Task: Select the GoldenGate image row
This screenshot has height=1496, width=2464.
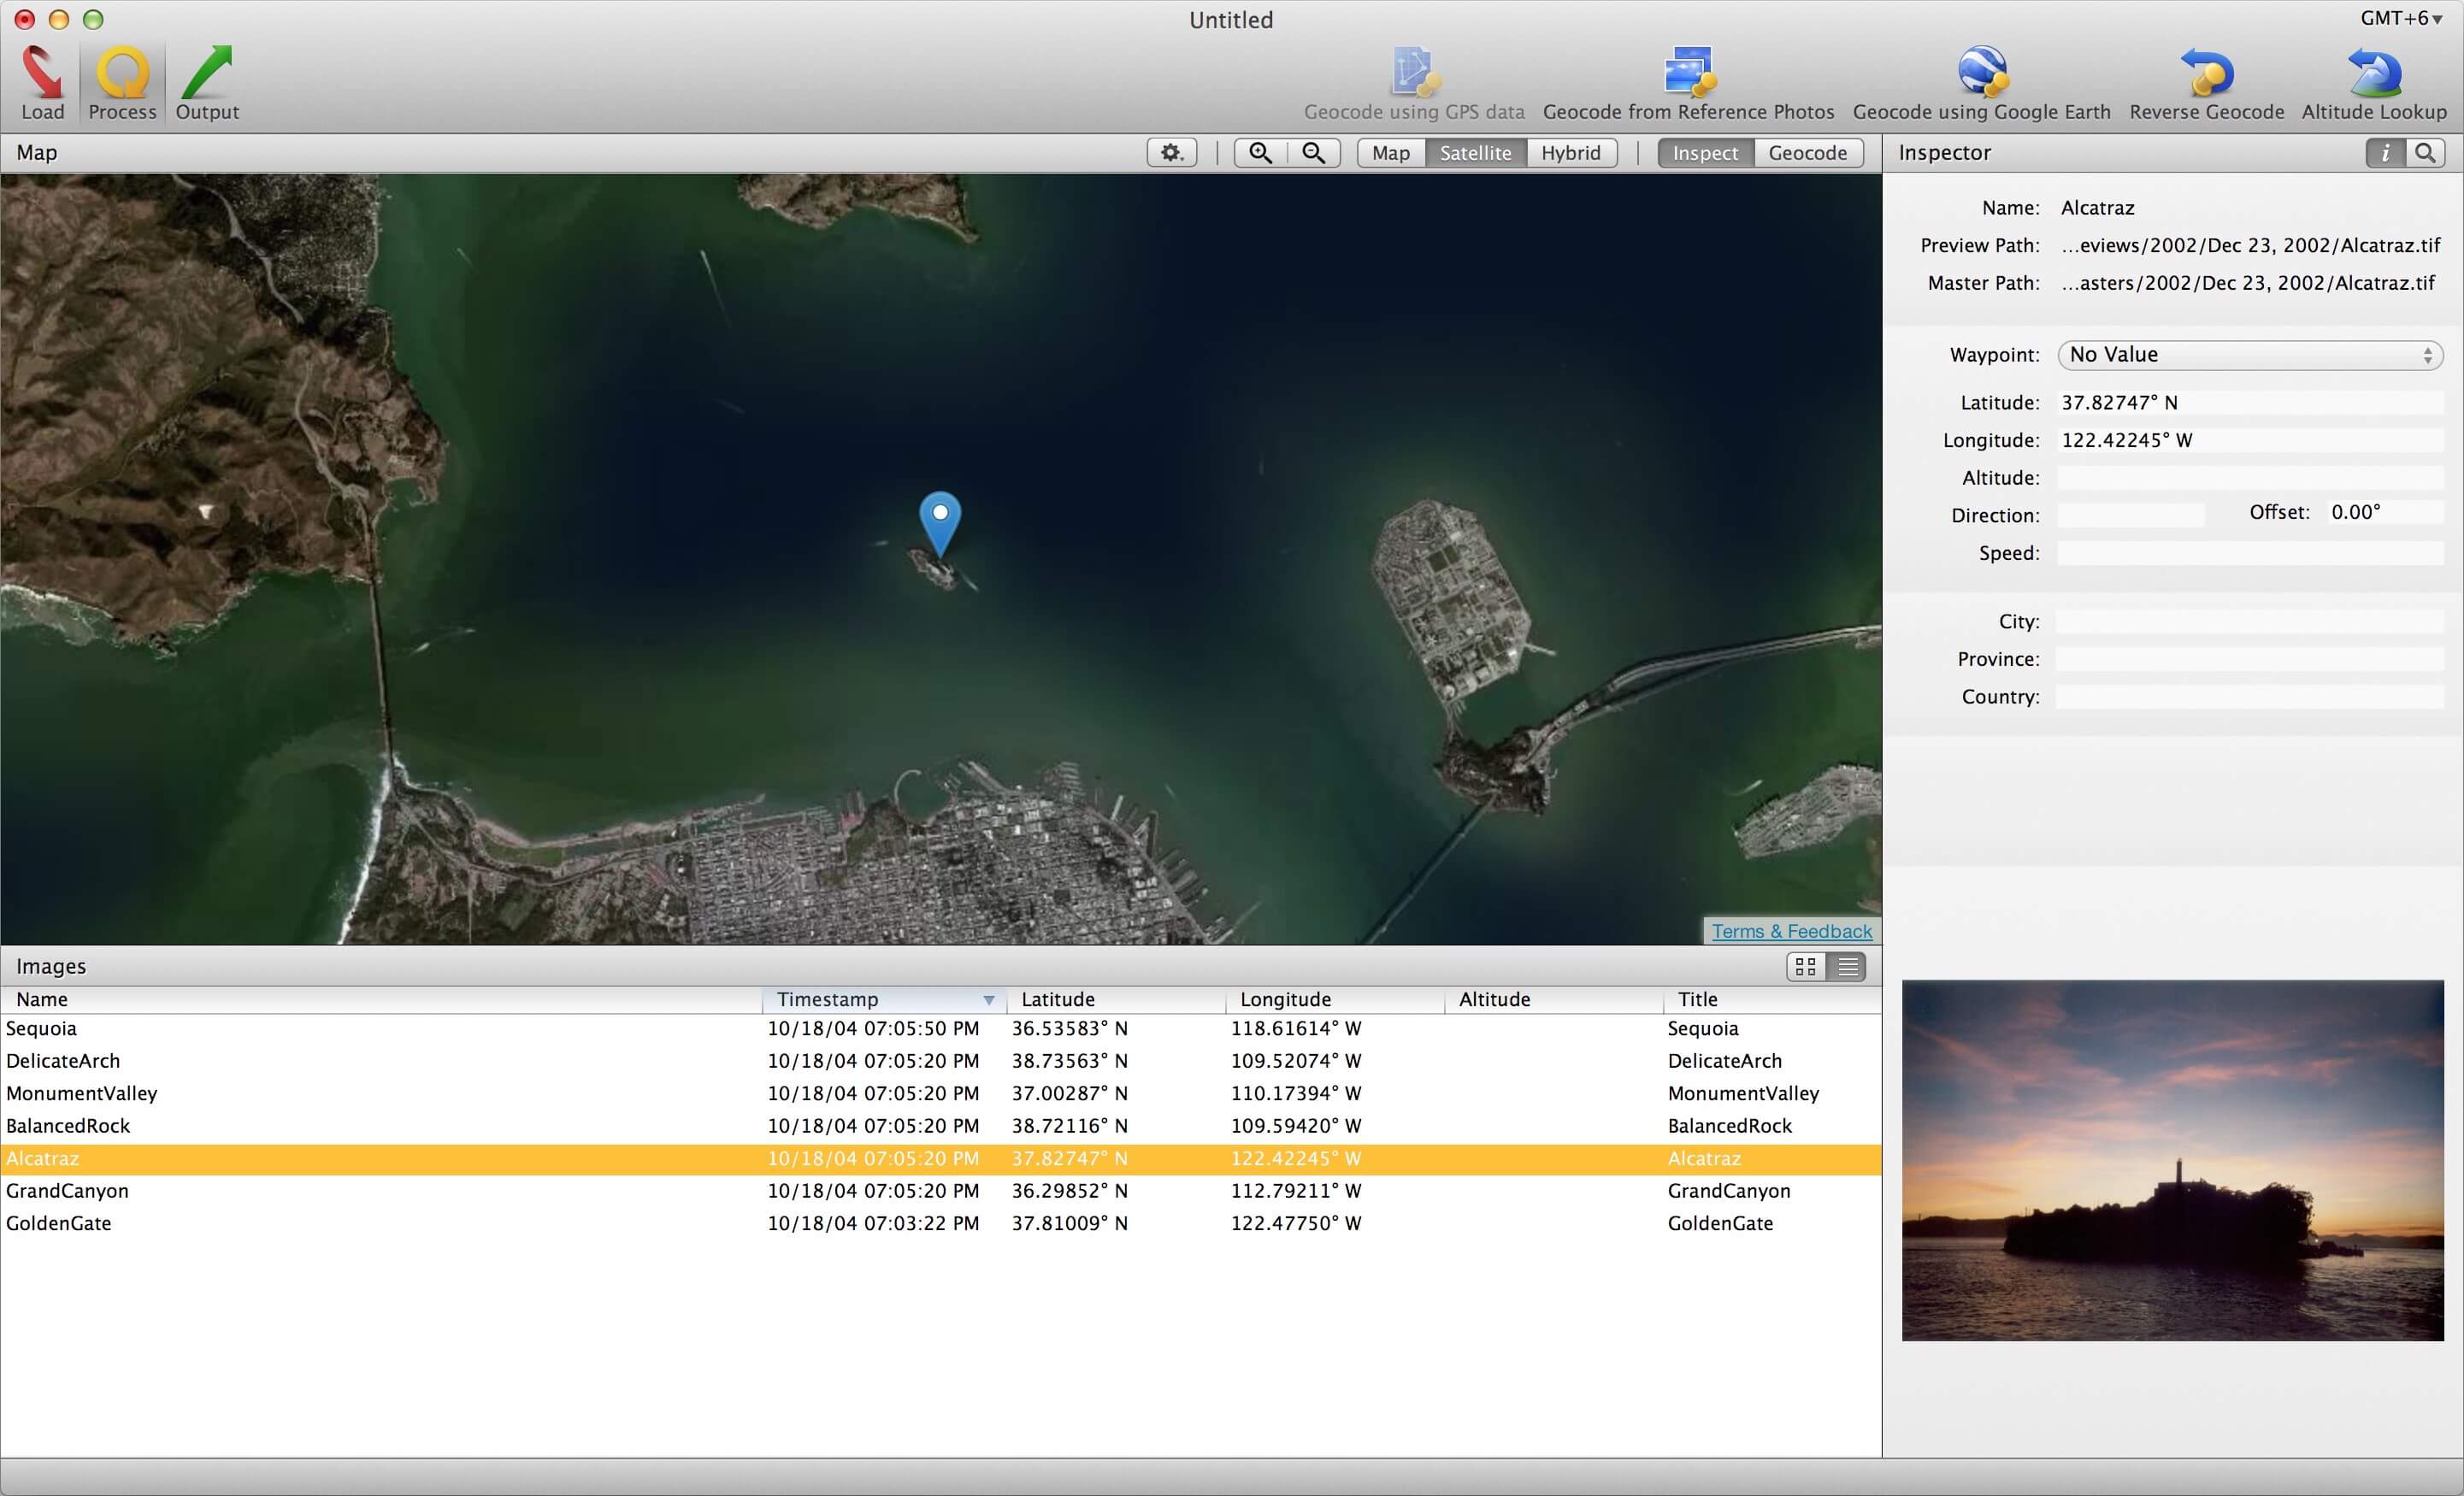Action: coord(59,1223)
